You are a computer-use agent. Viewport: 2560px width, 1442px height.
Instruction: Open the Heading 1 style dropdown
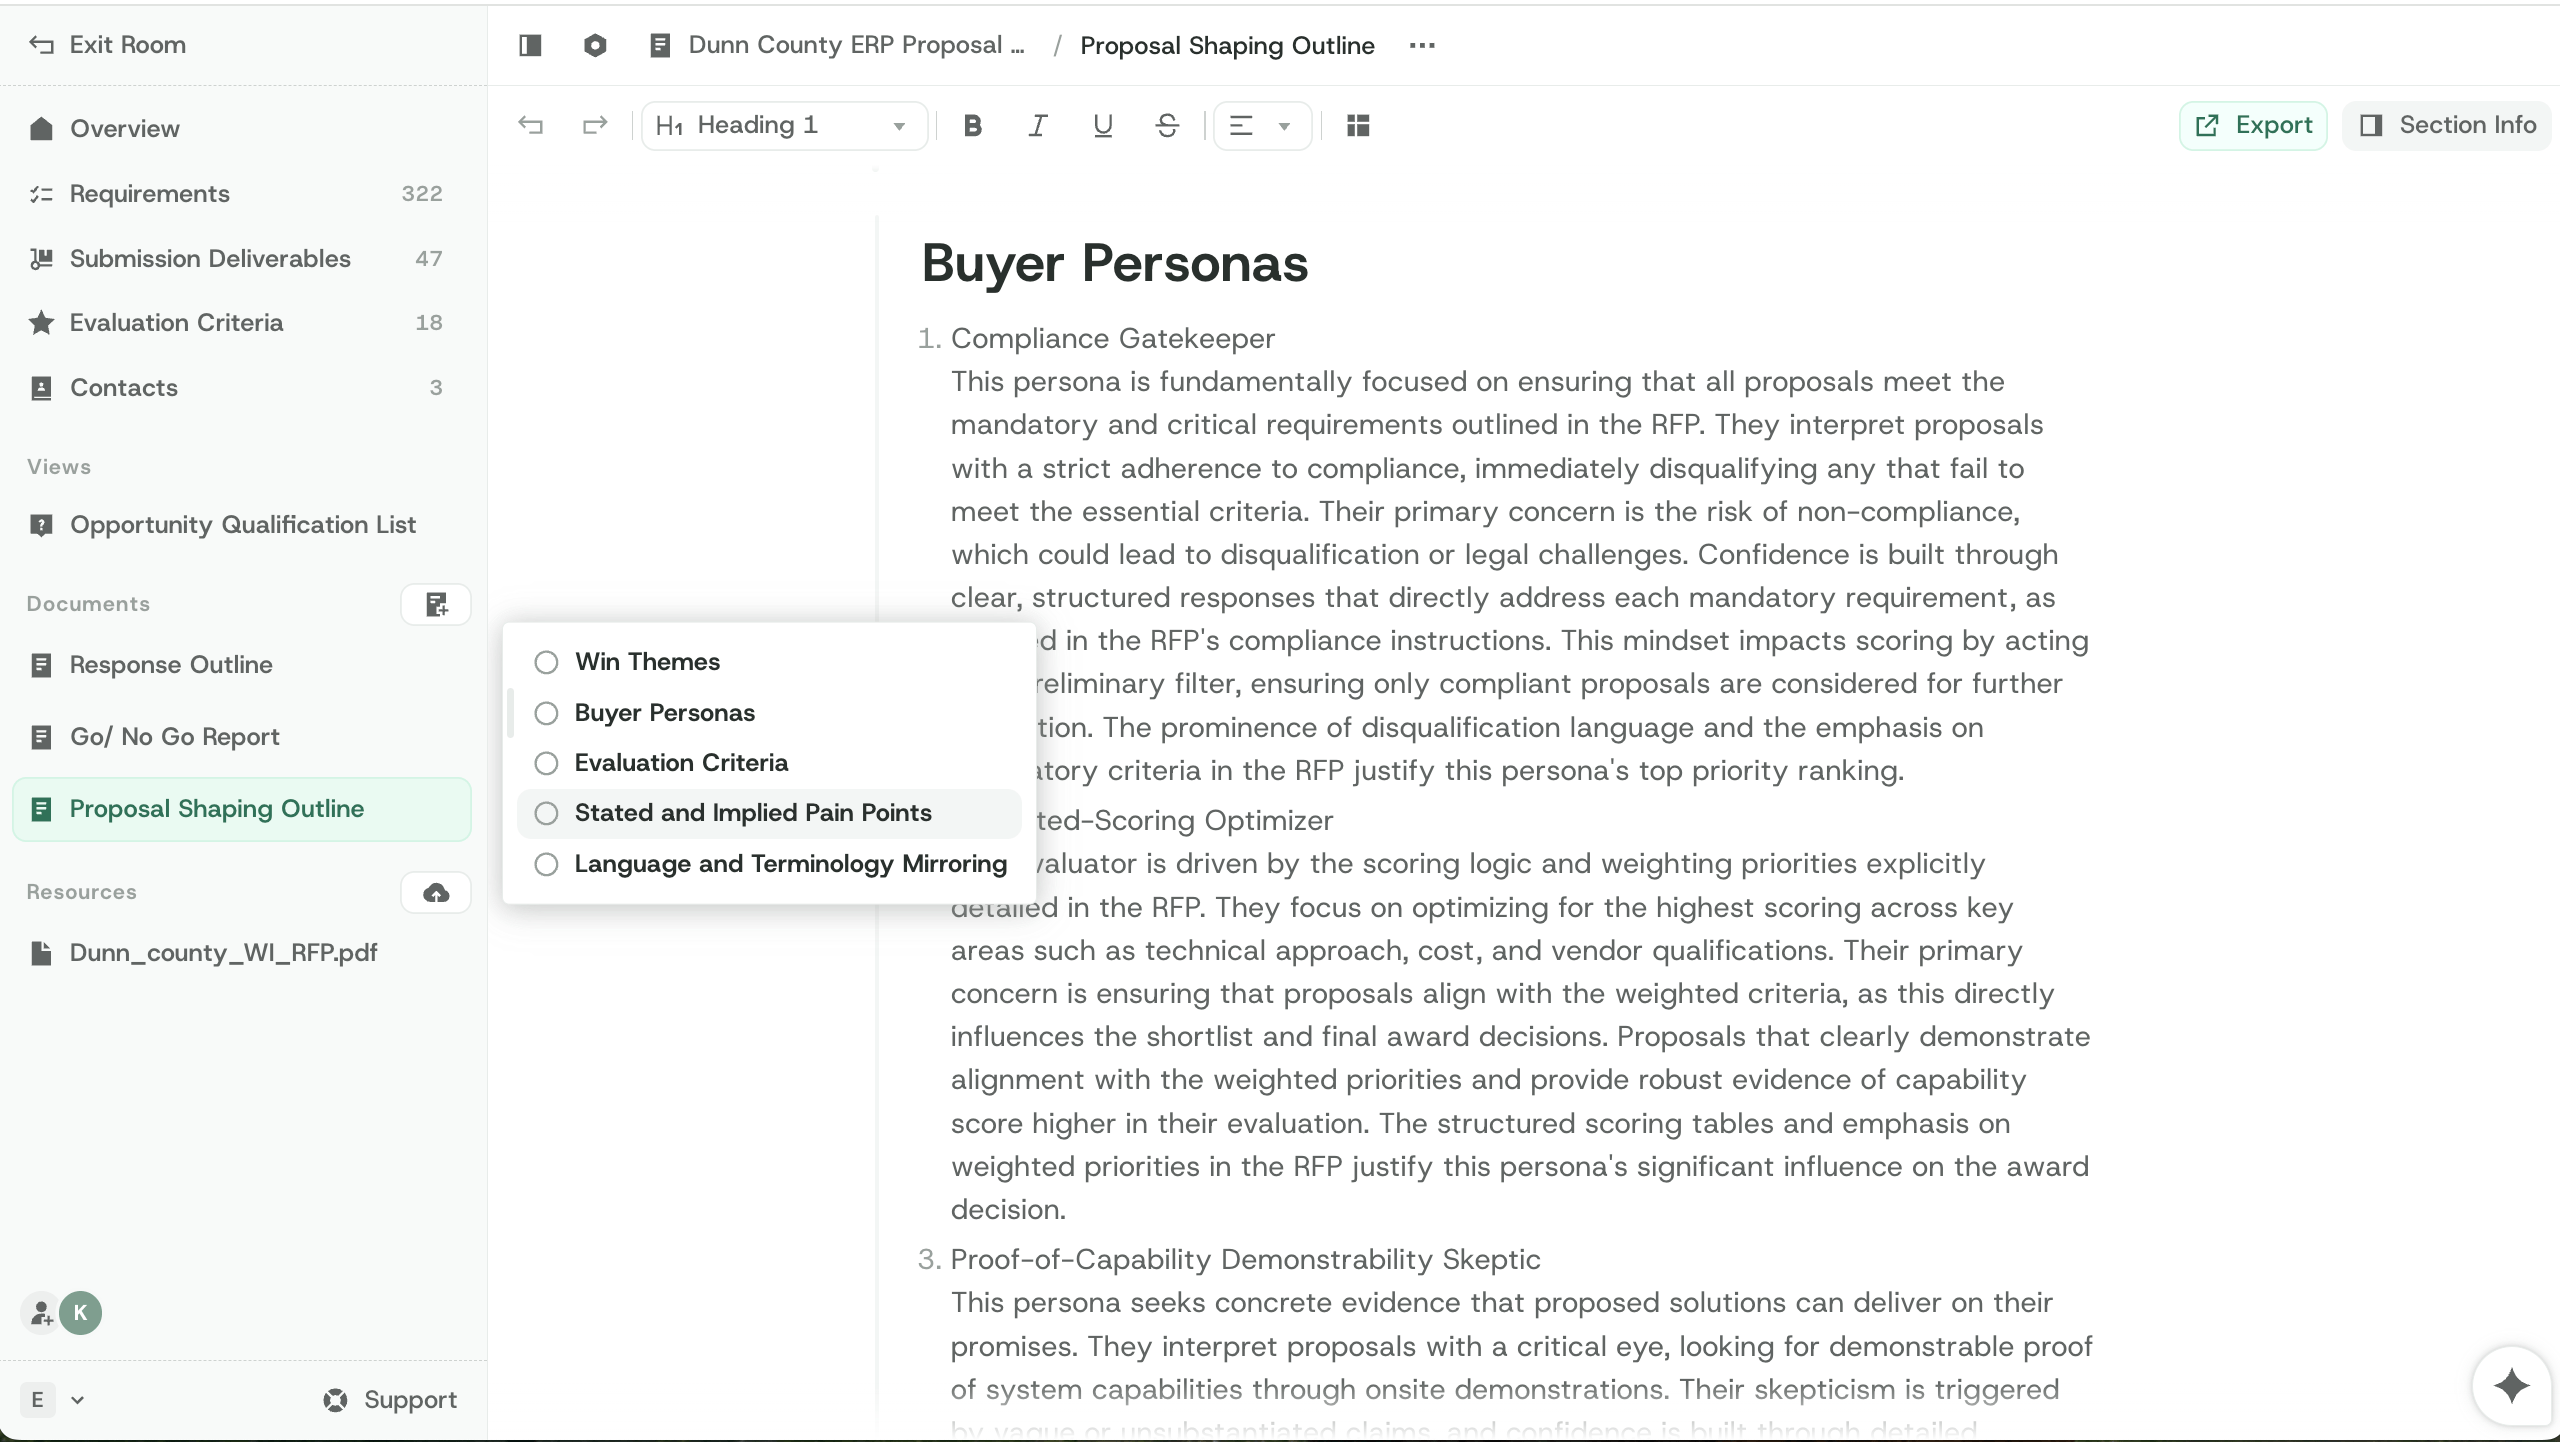[x=784, y=126]
